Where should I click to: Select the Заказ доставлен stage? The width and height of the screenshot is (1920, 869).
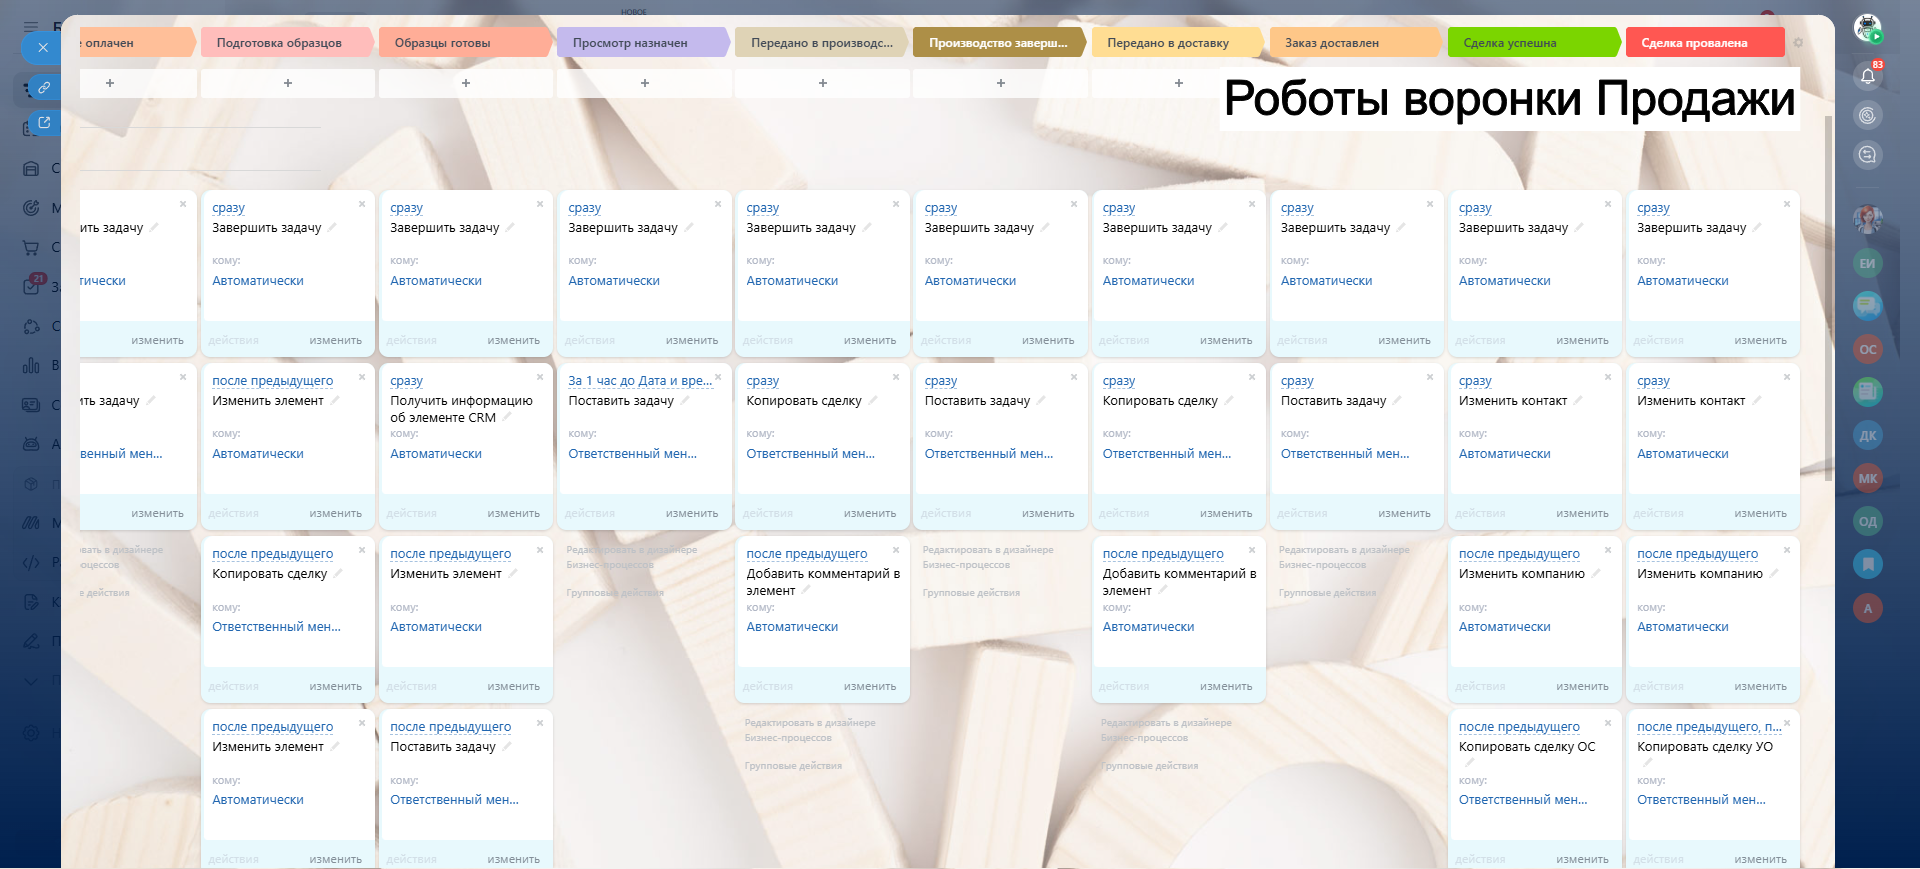pyautogui.click(x=1356, y=43)
